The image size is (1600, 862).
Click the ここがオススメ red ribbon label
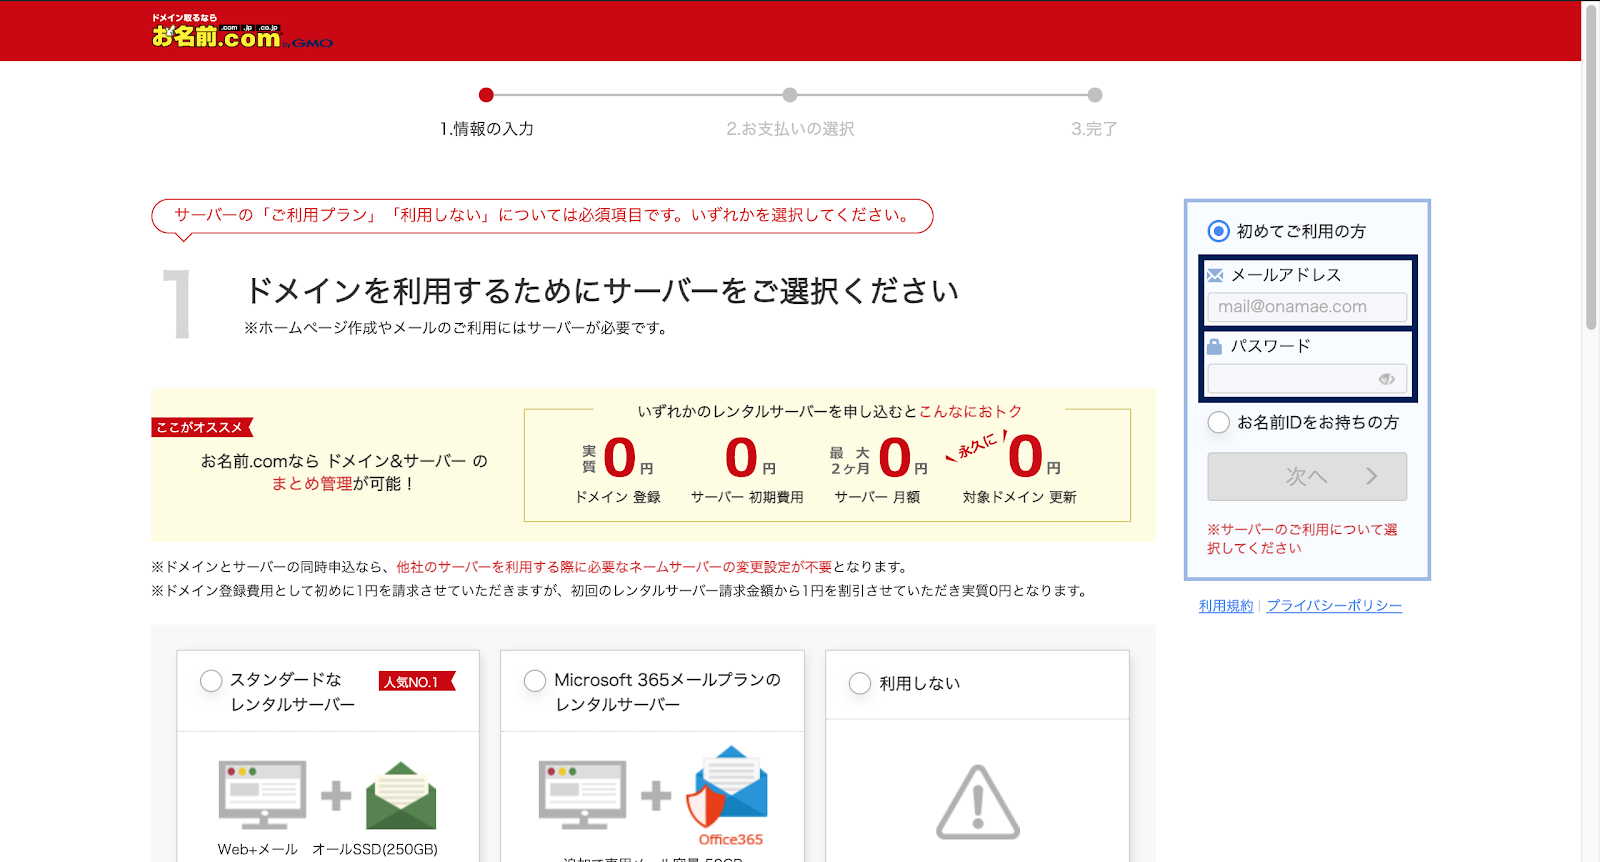(x=202, y=427)
